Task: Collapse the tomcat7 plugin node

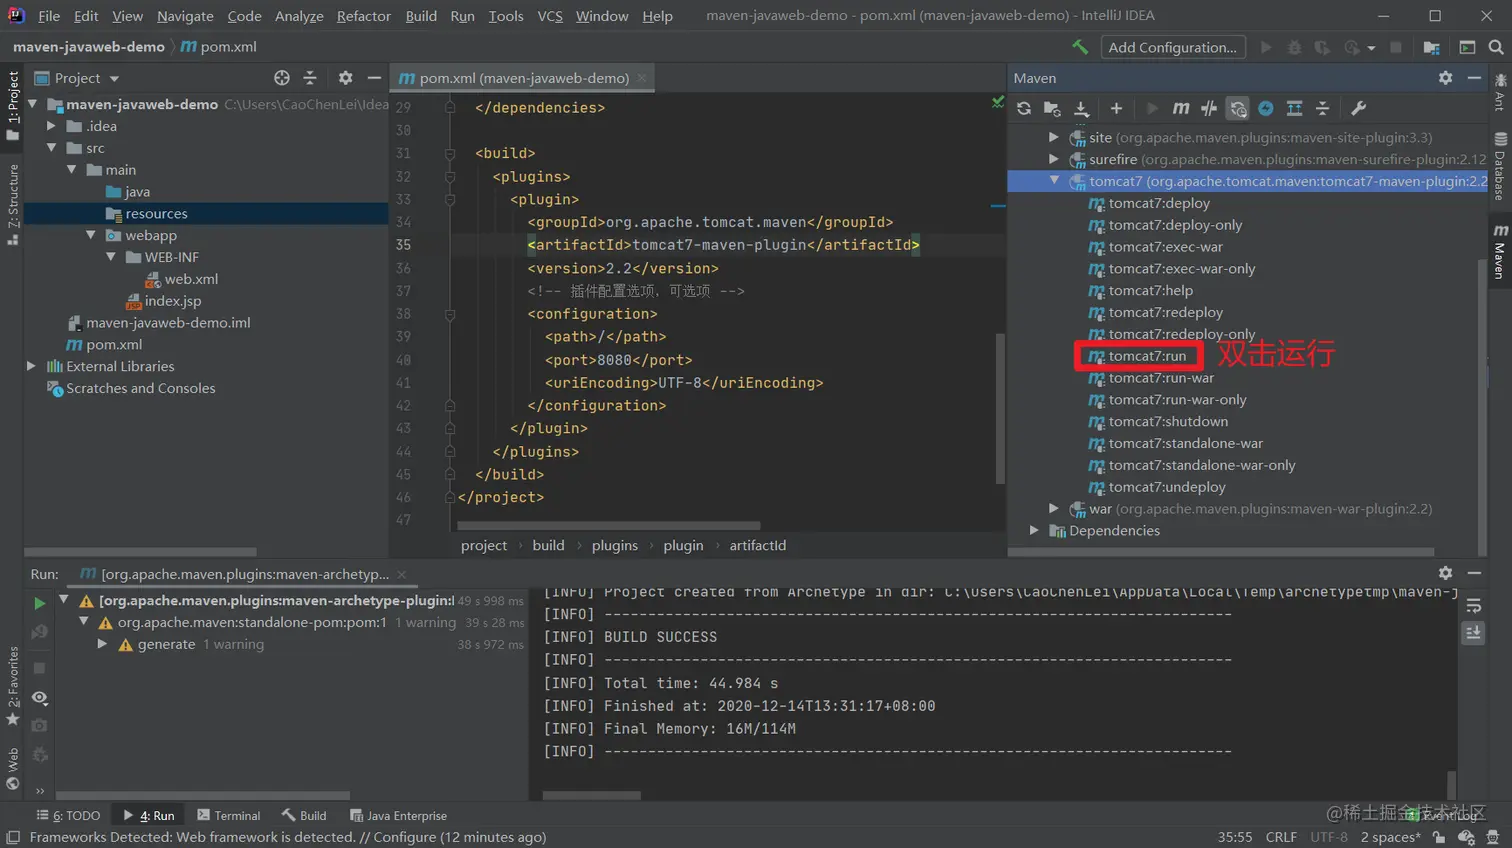Action: click(1054, 181)
